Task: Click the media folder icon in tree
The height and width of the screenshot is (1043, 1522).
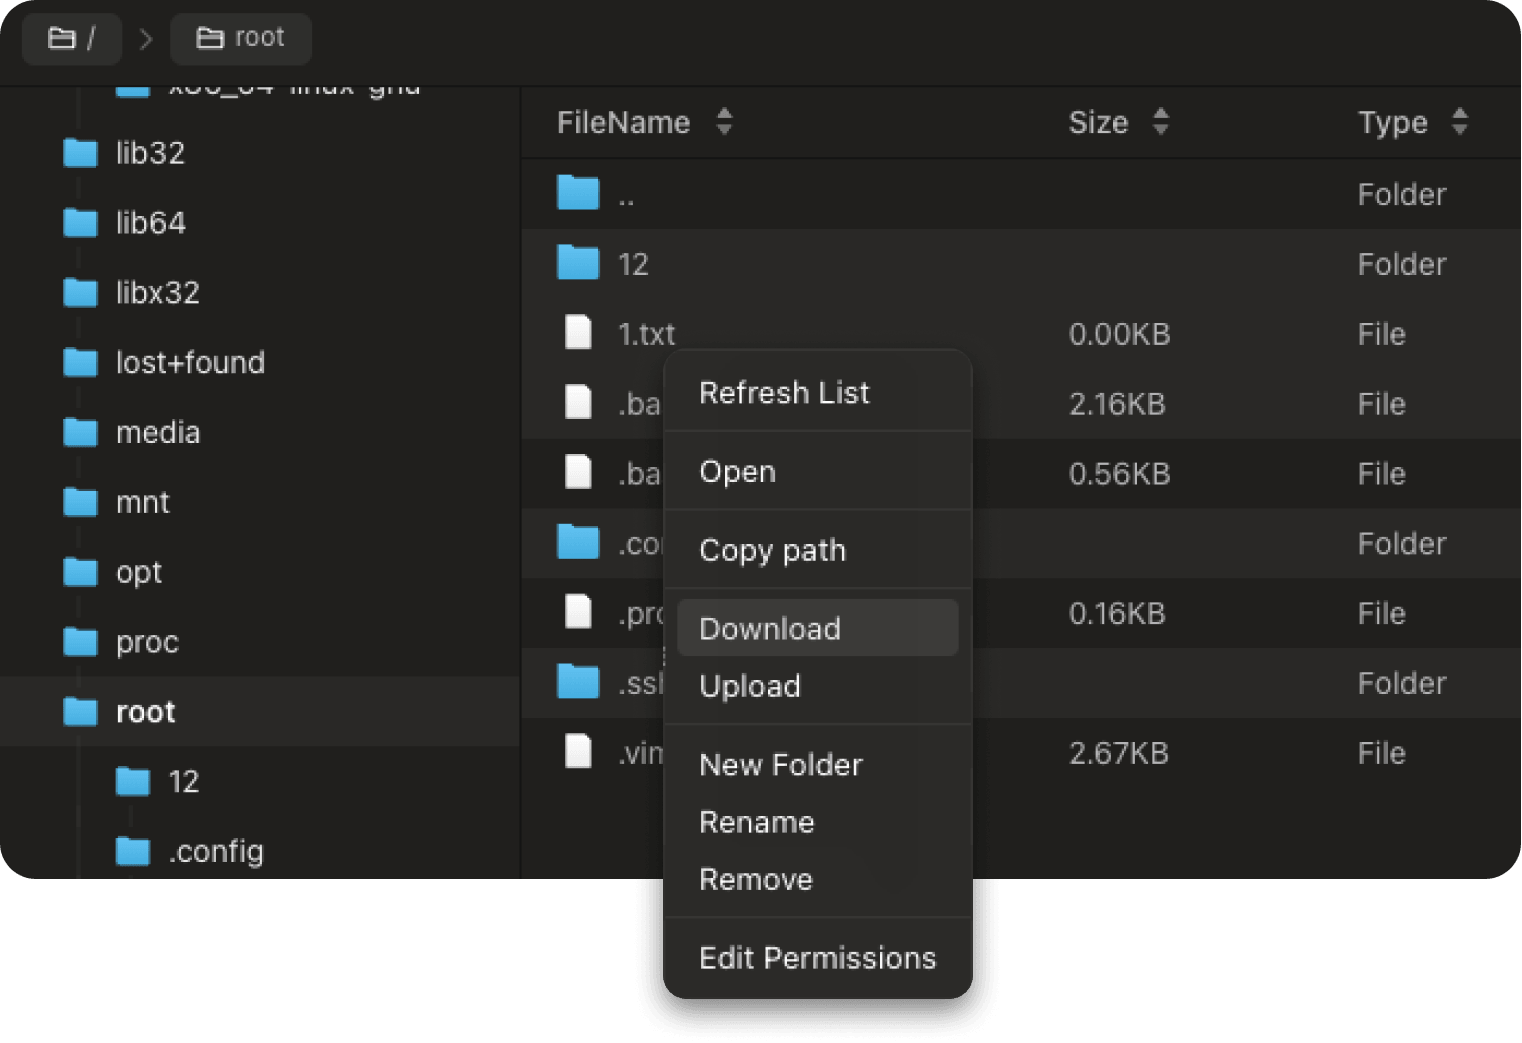Action: [x=80, y=433]
